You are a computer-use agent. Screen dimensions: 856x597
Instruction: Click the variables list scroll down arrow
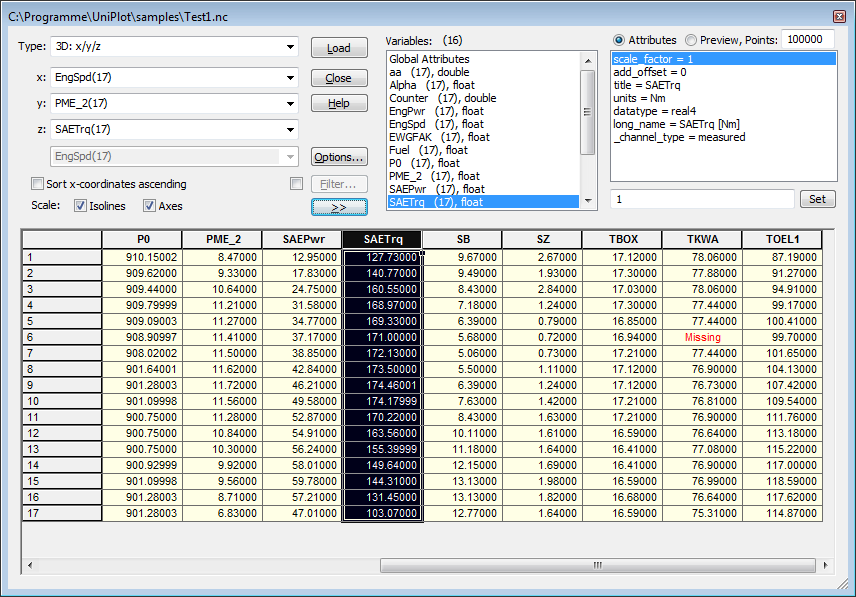point(587,201)
